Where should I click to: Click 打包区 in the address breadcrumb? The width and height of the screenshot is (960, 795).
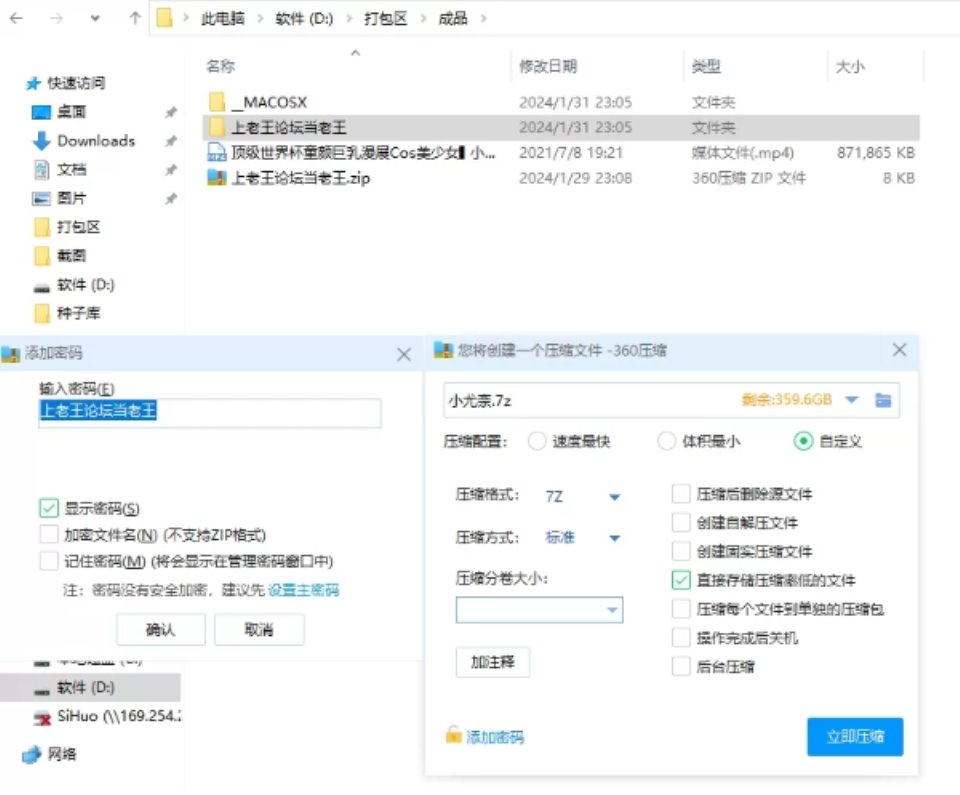385,19
